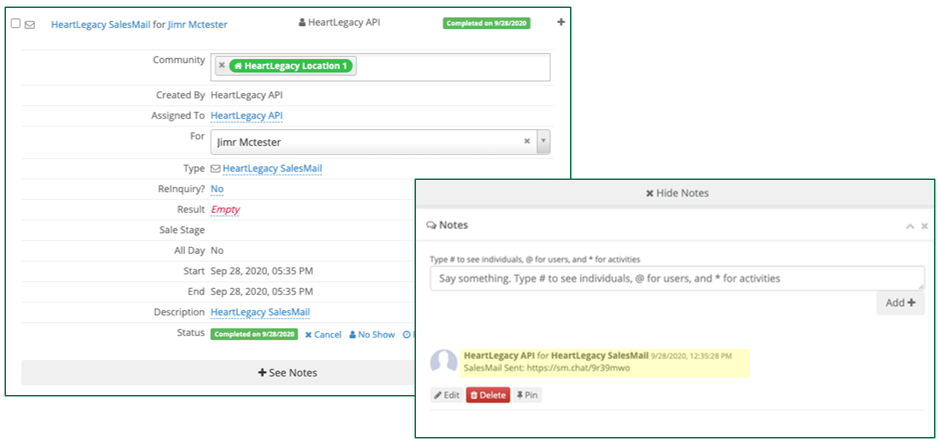
Task: Tick the checkbox beside HeartLegacy SalesMail activity
Action: tap(15, 24)
